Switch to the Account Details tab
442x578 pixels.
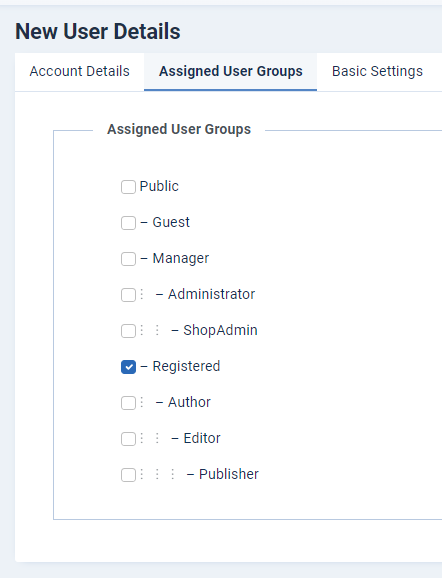[80, 72]
